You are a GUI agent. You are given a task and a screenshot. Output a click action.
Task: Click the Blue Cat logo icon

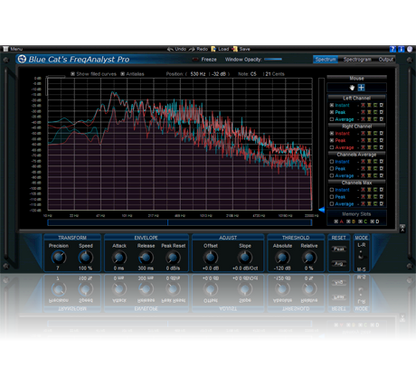(22, 59)
